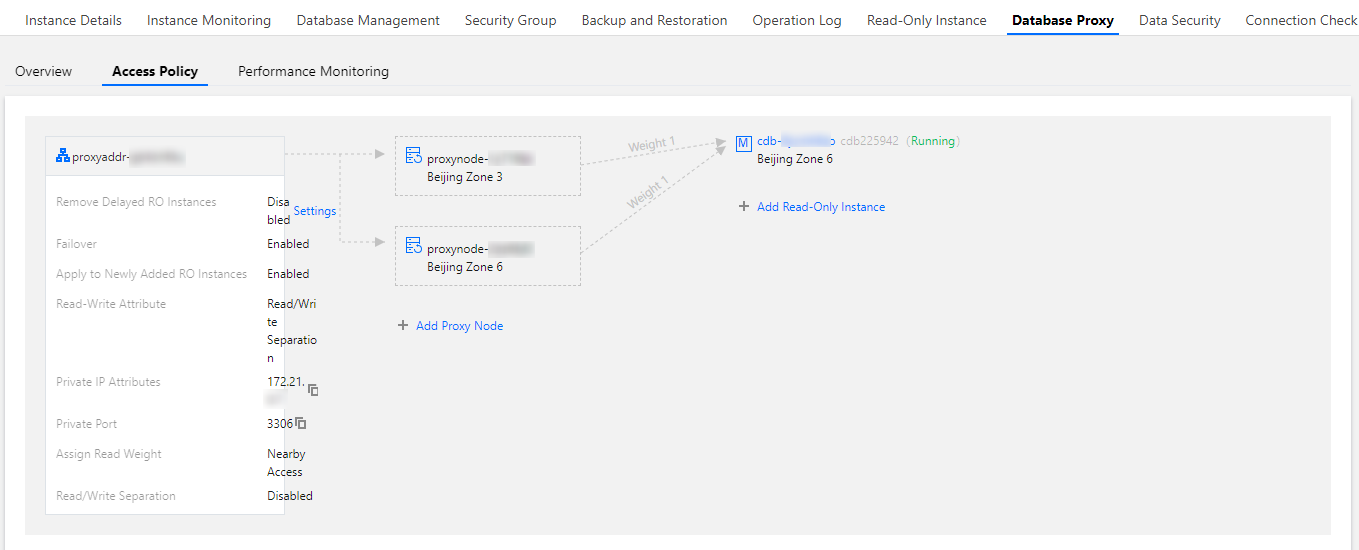
Task: Select the proxynode box in Beijing Zone 3
Action: coord(488,166)
